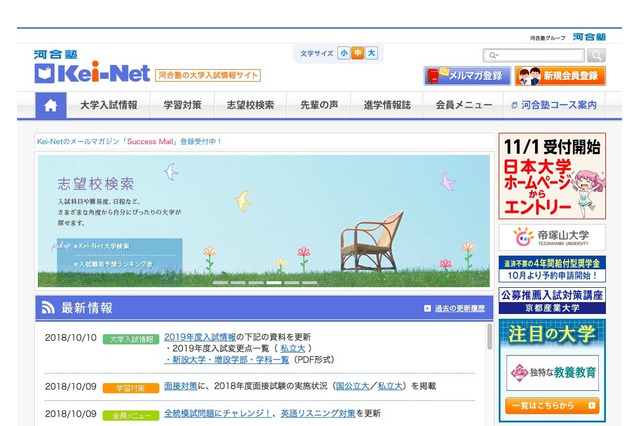This screenshot has width=640, height=426.
Task: Open 新設大学・増設学部・学科一覧 link
Action: (x=227, y=360)
